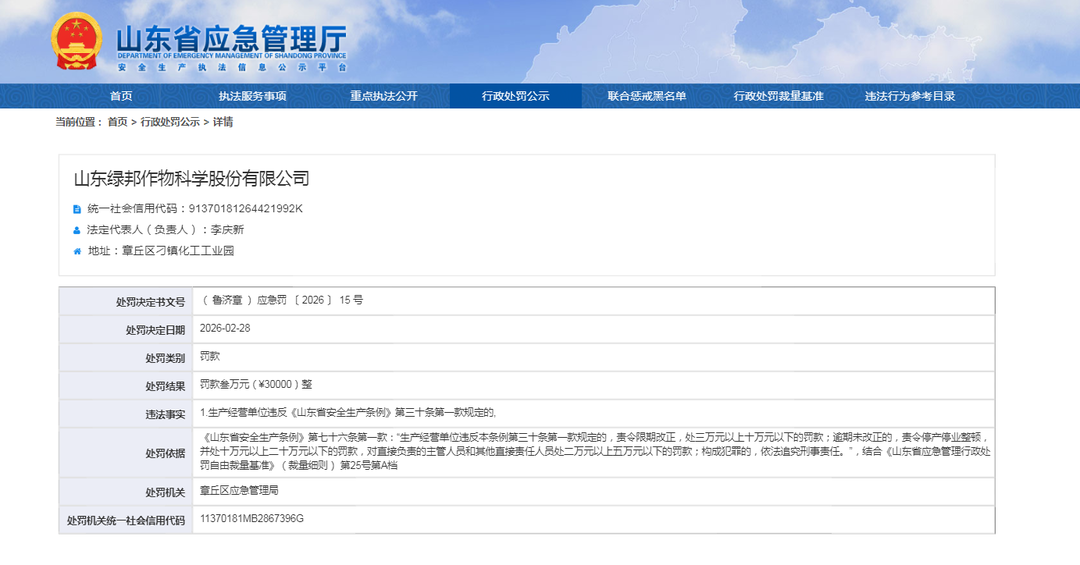Click the 山东省应急管理厅 site title
The height and width of the screenshot is (565, 1080).
[x=231, y=38]
